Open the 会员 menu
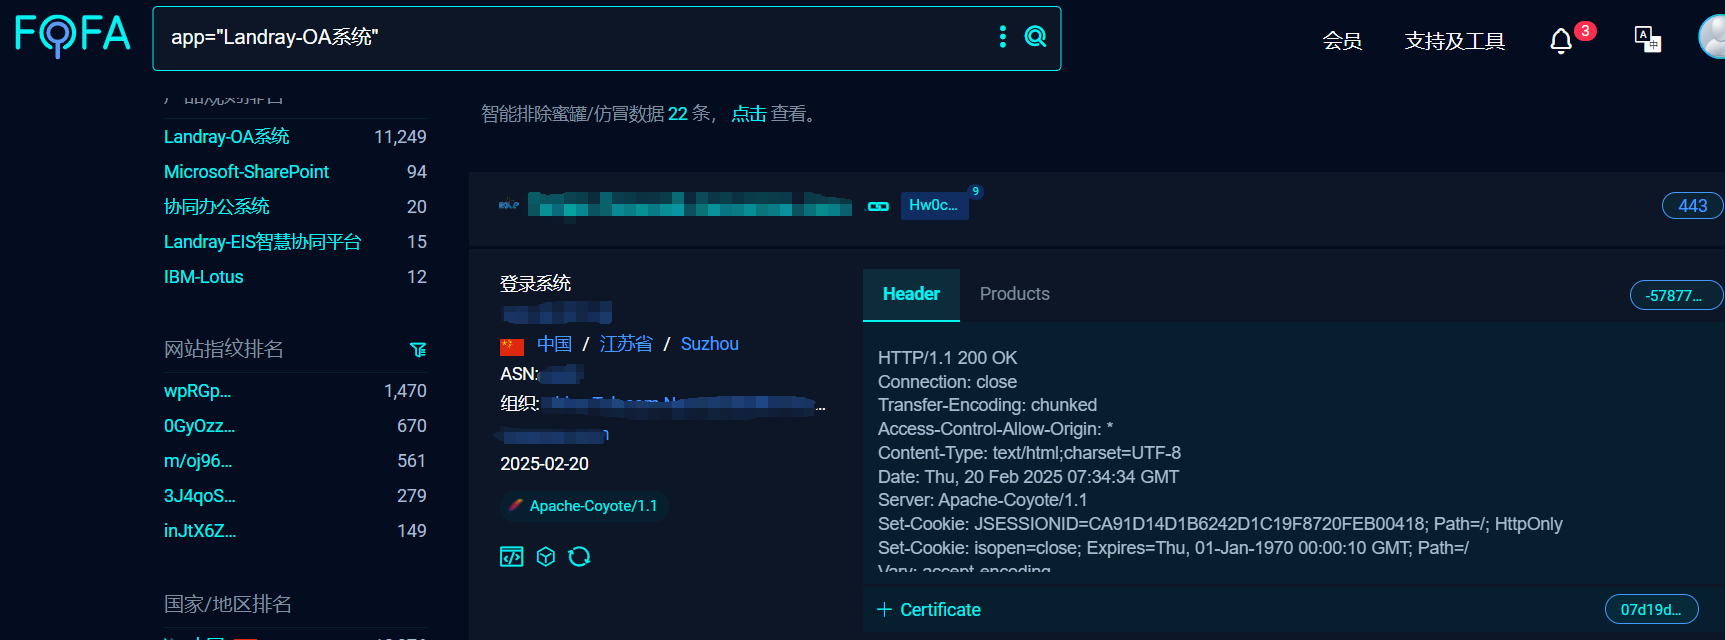 tap(1342, 41)
